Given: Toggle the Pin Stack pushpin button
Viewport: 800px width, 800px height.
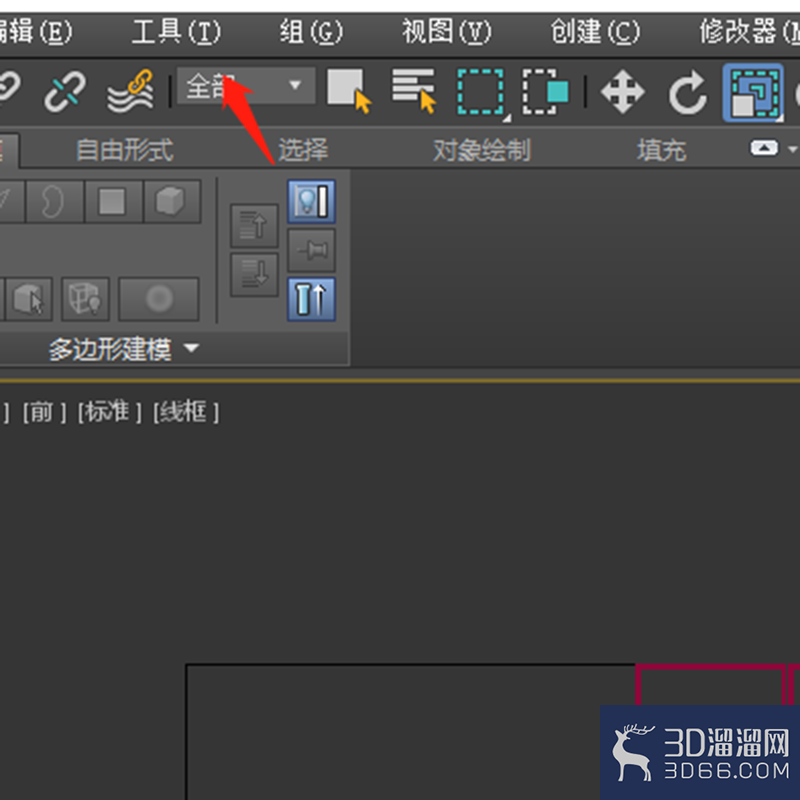Looking at the screenshot, I should point(311,250).
